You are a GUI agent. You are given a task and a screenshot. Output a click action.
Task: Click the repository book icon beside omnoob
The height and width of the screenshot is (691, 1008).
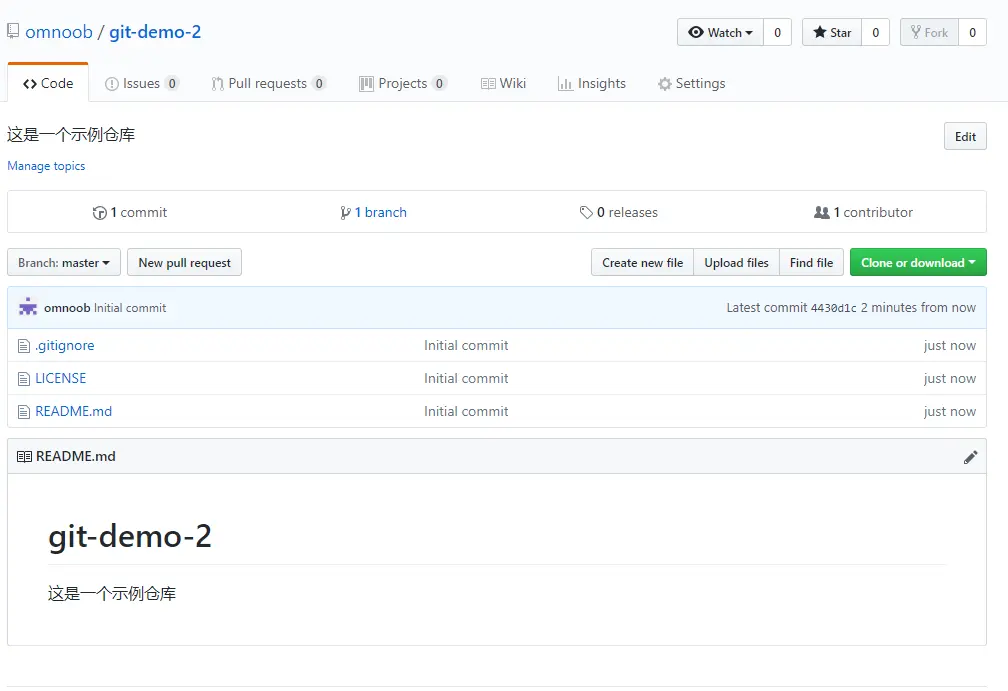[13, 31]
